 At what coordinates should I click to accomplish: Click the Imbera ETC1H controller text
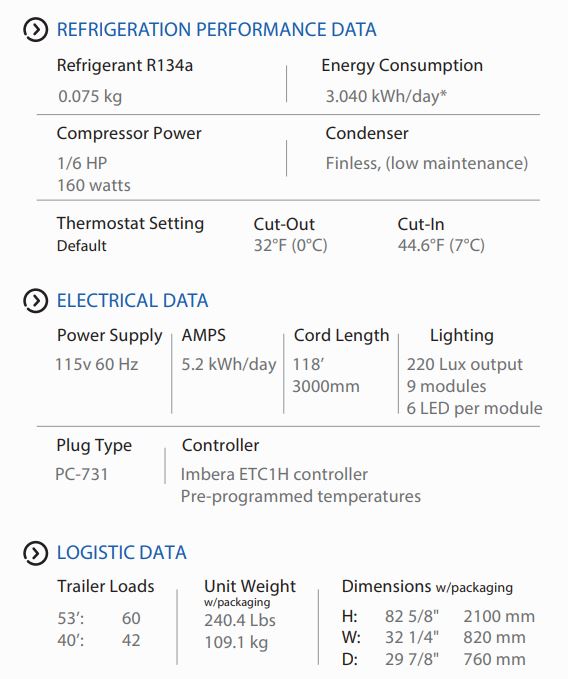(x=274, y=474)
